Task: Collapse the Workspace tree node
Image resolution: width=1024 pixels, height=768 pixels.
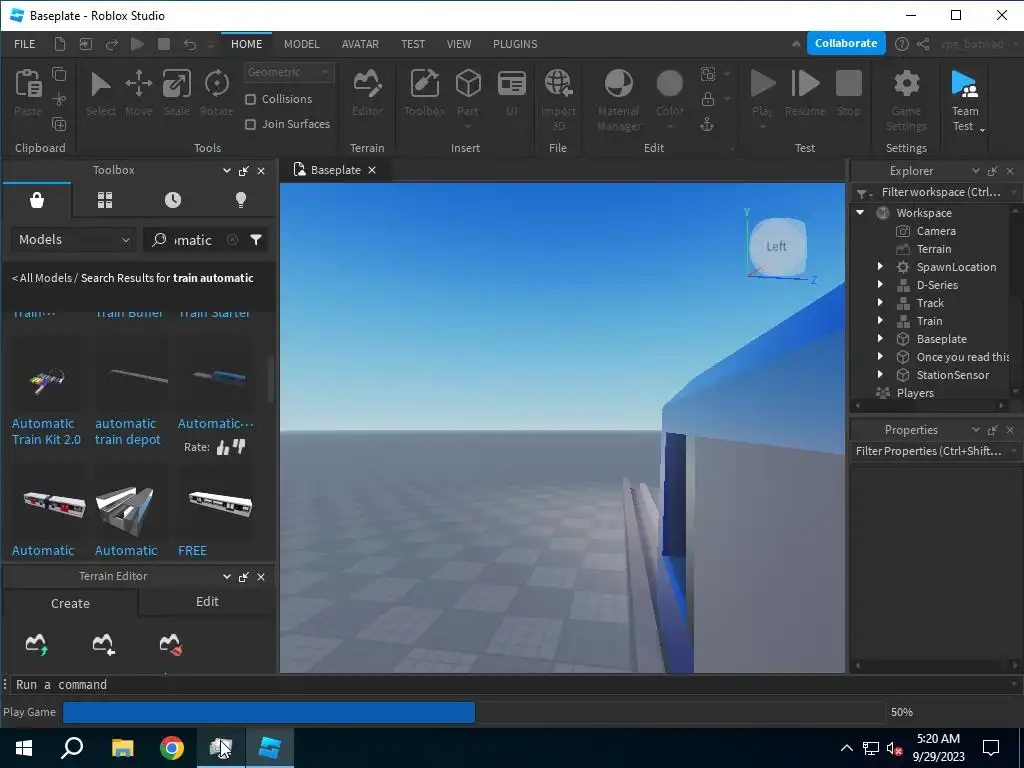Action: [x=860, y=213]
